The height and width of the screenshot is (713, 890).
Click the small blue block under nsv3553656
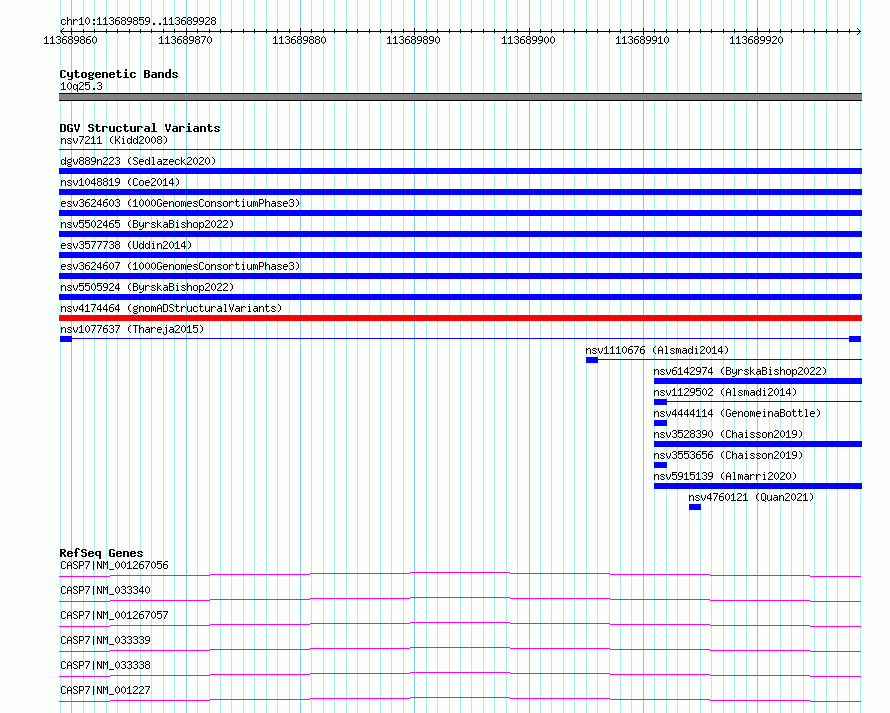(660, 465)
